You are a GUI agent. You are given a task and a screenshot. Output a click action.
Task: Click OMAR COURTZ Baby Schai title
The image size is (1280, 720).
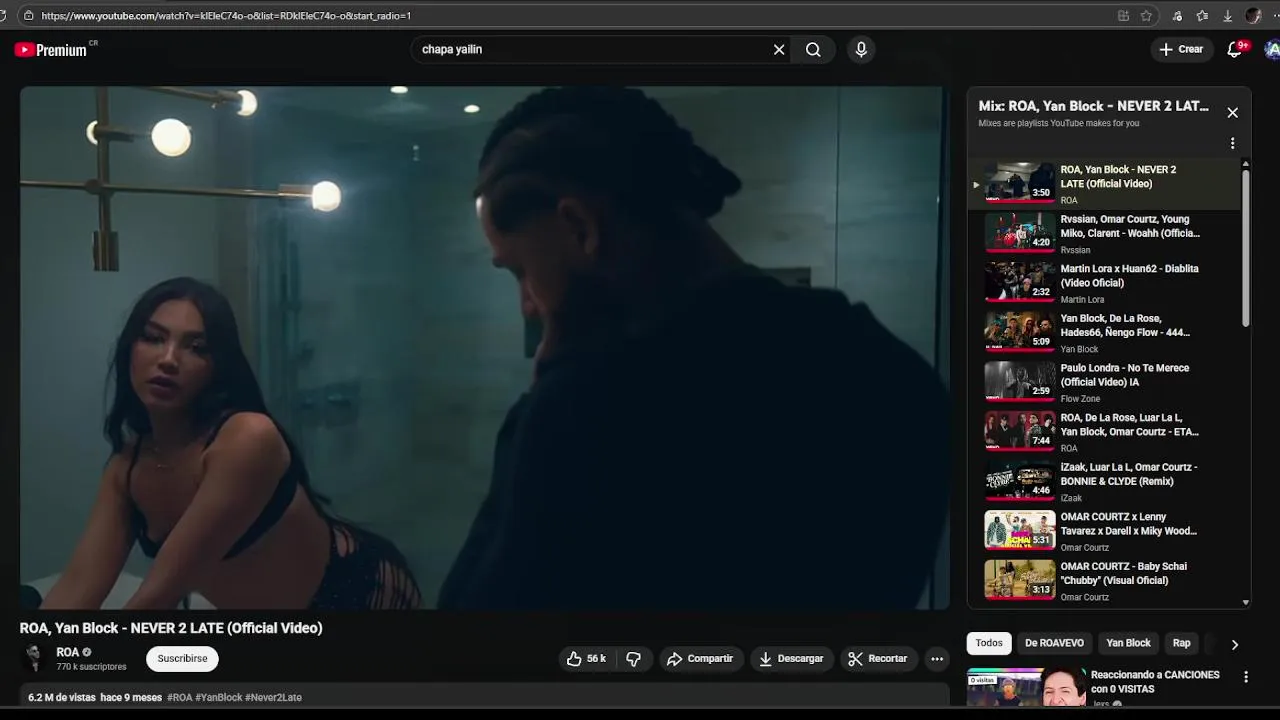tap(1123, 573)
